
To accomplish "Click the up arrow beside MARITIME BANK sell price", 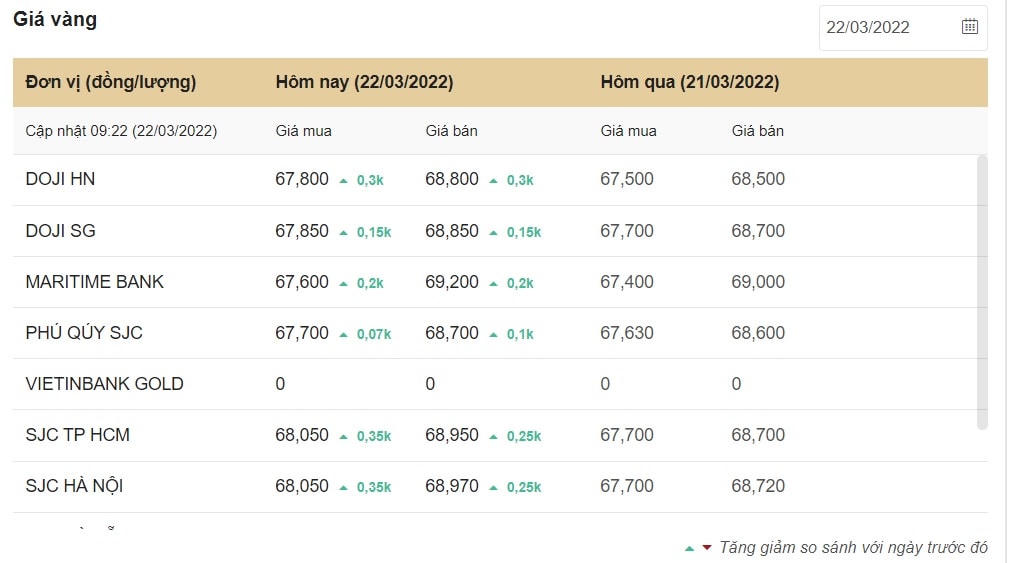I will pos(493,284).
